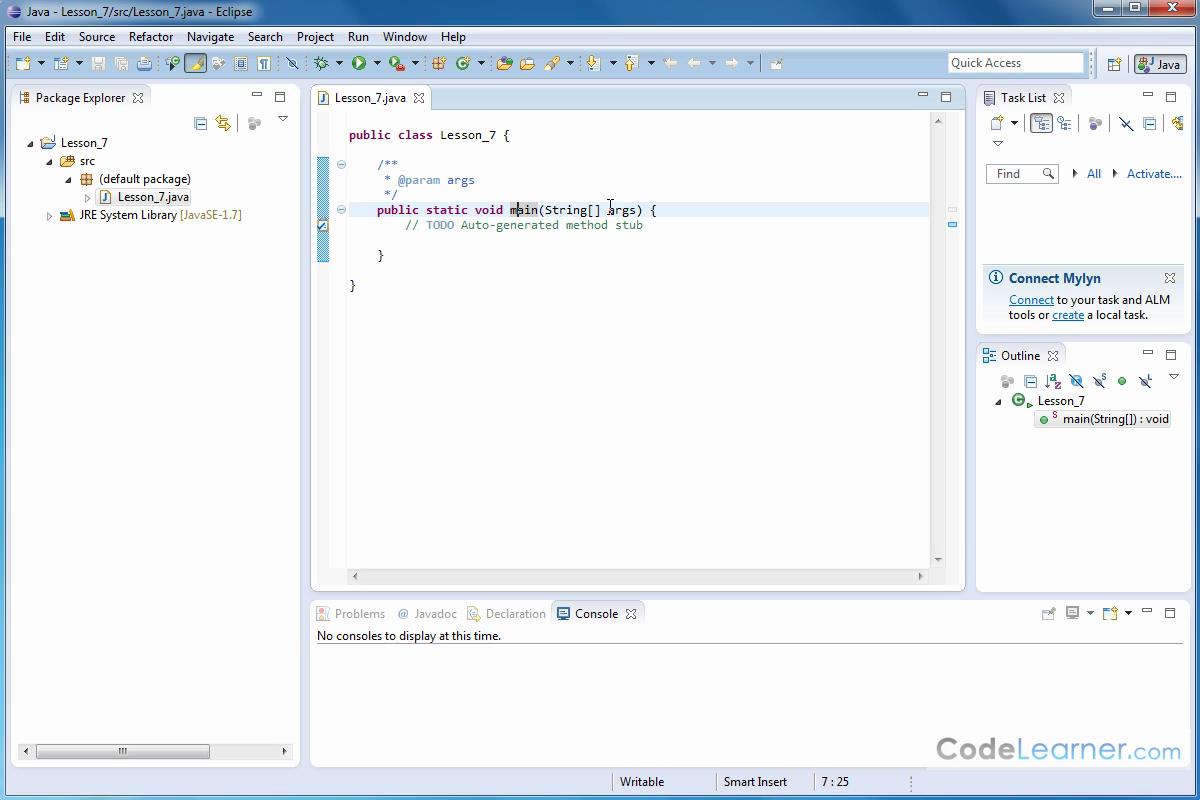Click Activate link in Task List
Viewport: 1200px width, 800px height.
coord(1154,173)
